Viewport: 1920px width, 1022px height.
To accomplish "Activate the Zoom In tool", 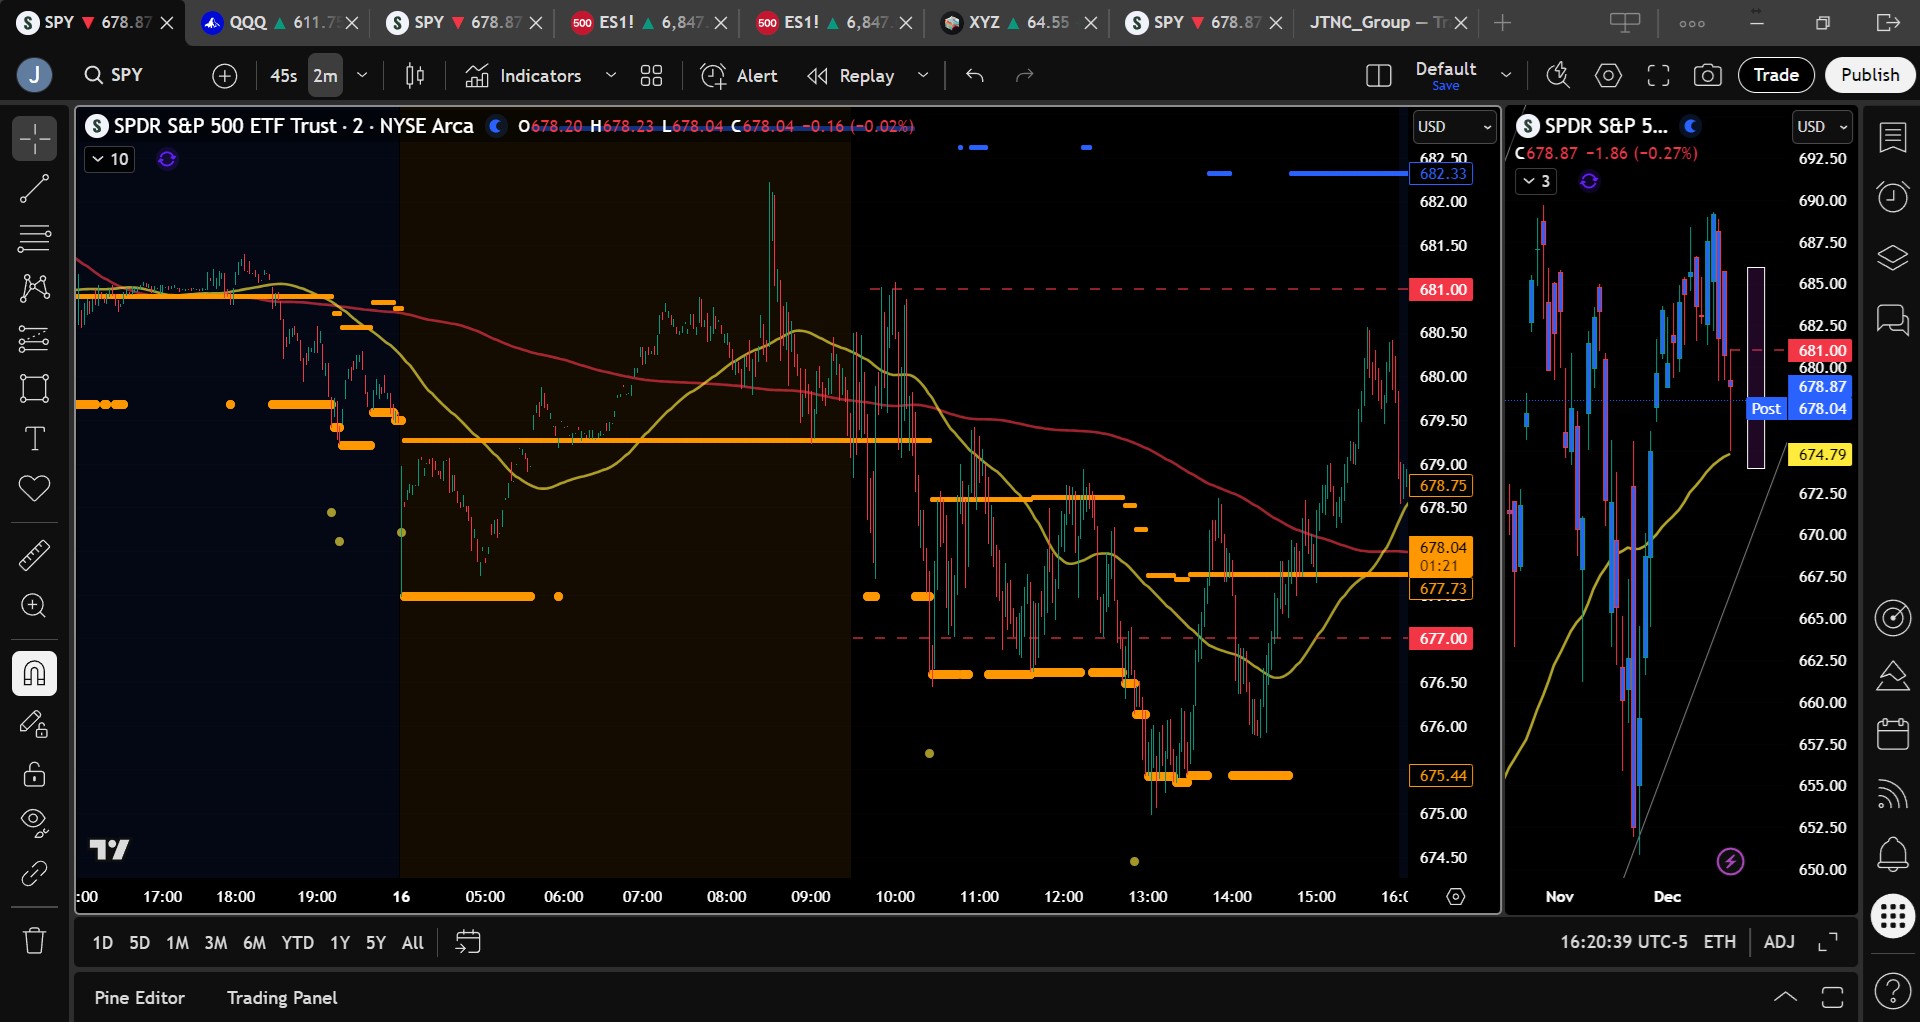I will [34, 606].
